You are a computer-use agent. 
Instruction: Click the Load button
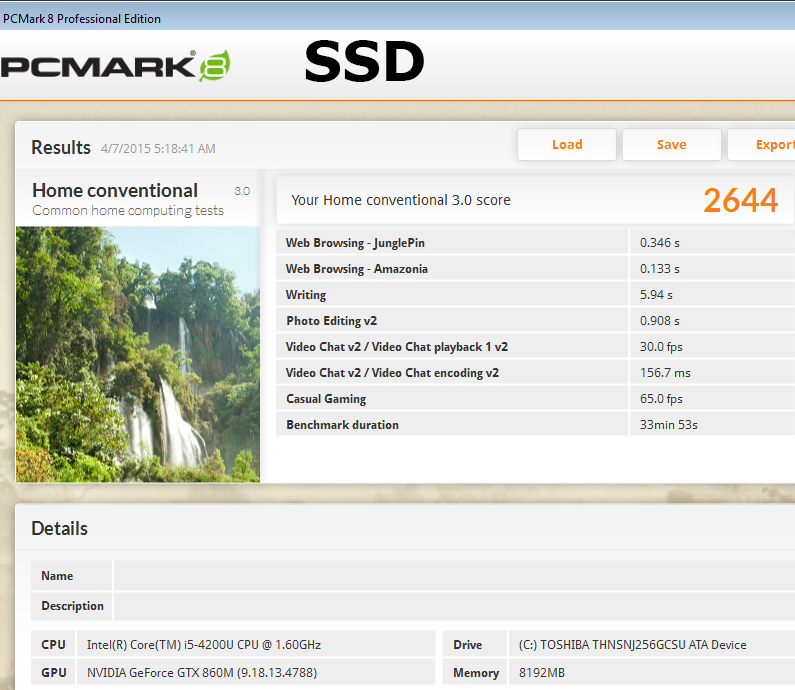[566, 145]
